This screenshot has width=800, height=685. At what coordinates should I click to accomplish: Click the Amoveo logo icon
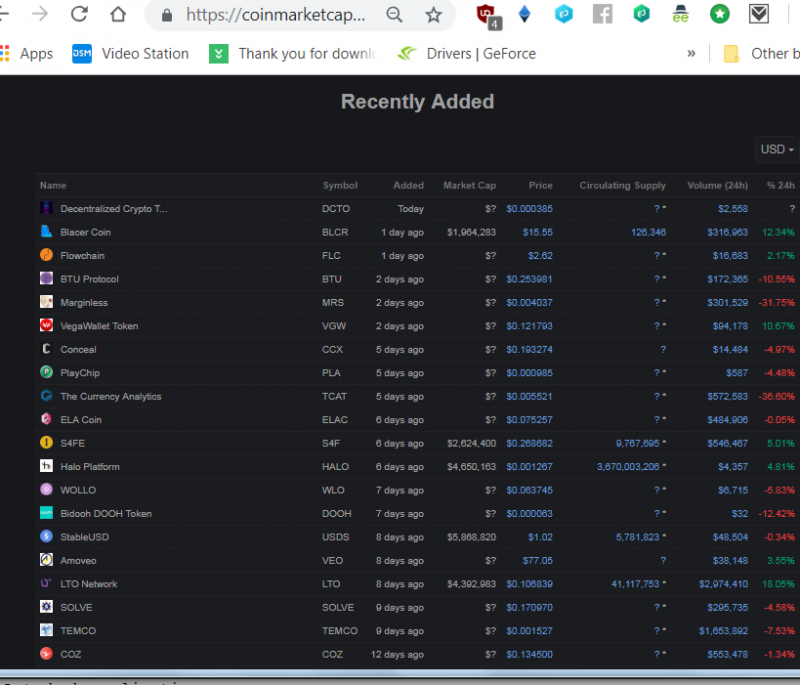pos(46,560)
